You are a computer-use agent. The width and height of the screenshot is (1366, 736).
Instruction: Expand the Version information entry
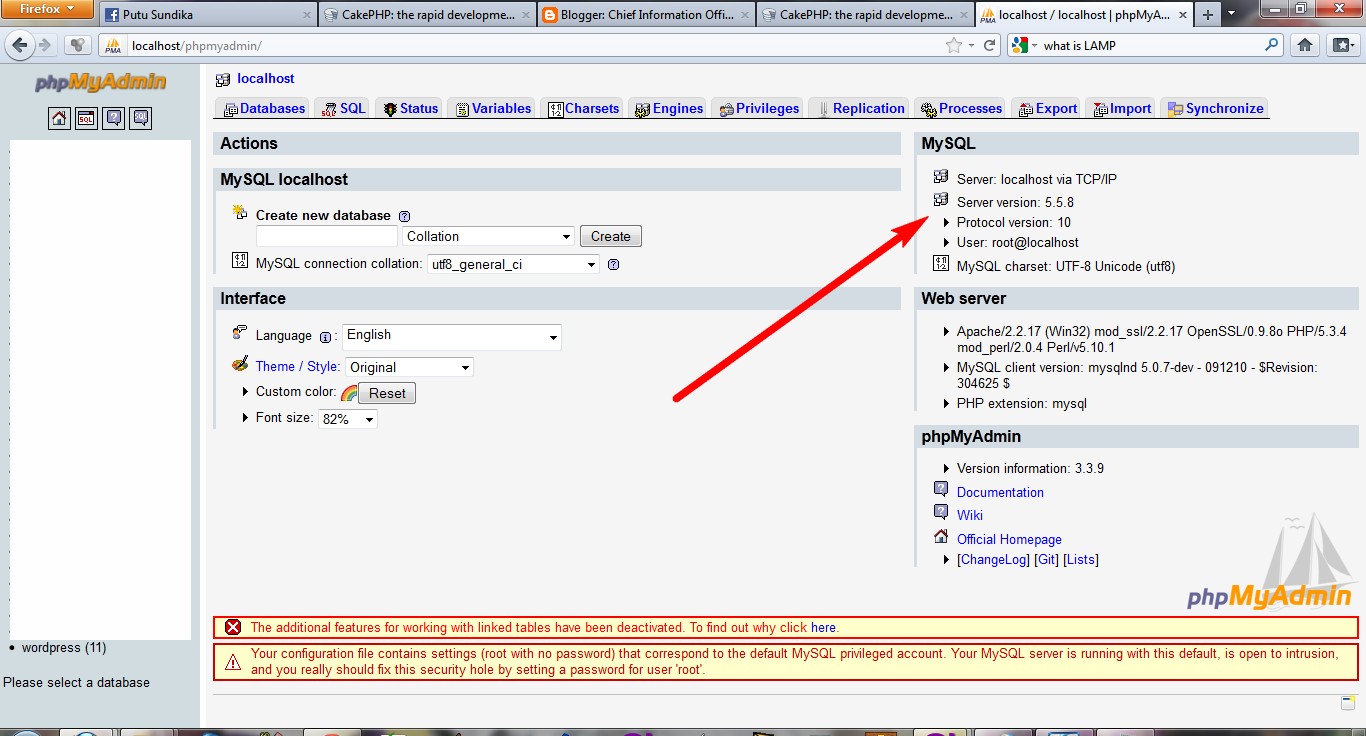click(x=946, y=468)
